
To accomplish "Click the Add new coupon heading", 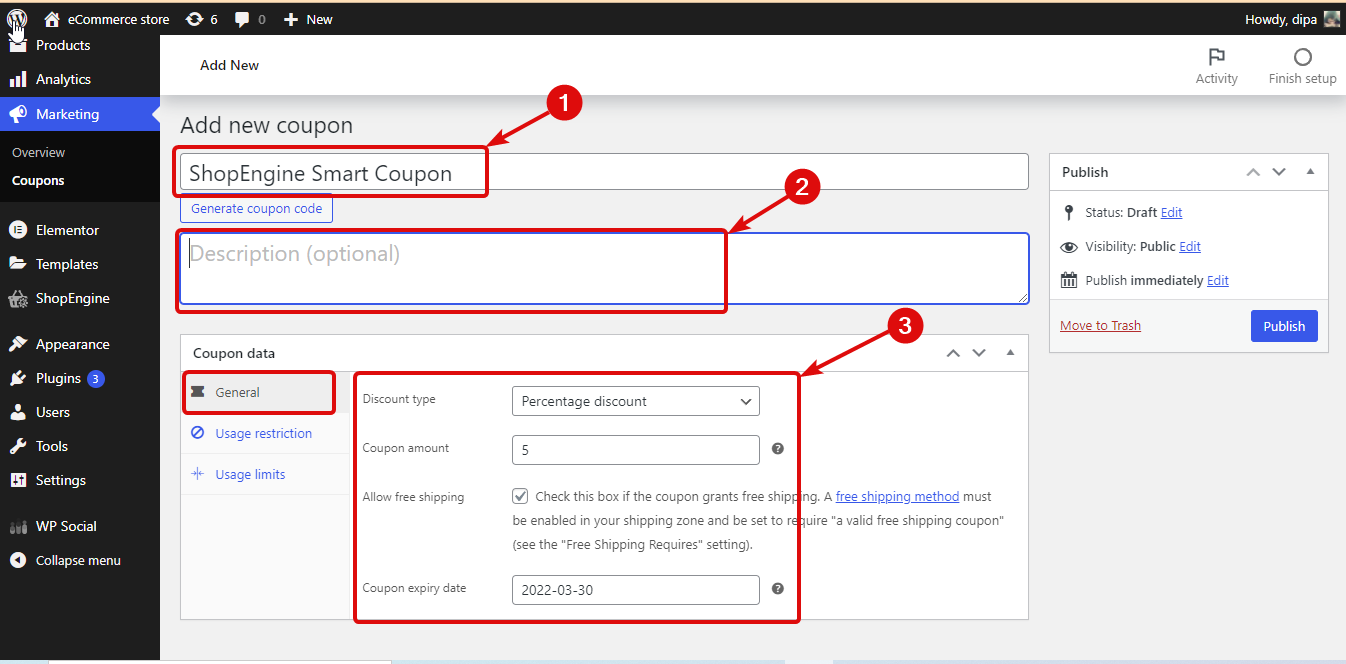I will [x=266, y=126].
